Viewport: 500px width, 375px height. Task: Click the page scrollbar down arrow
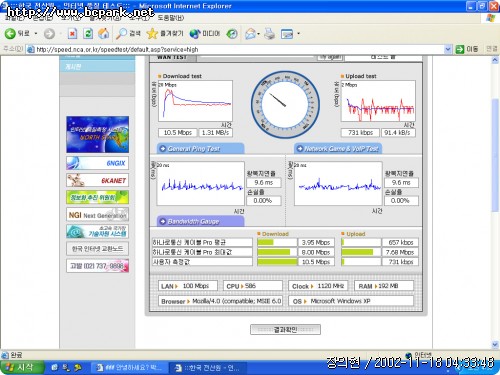495,344
